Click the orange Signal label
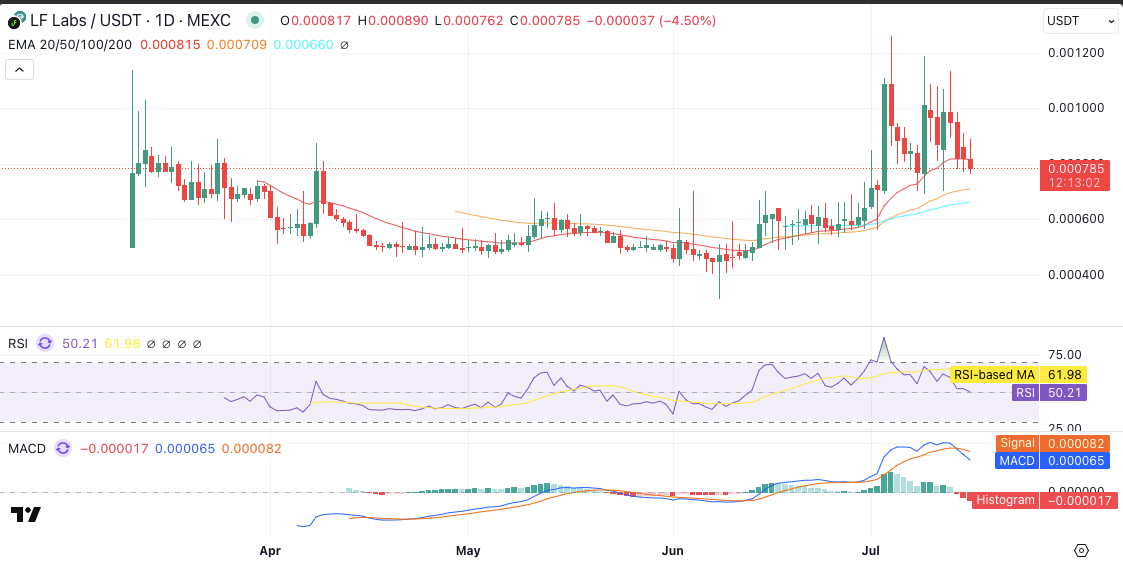 [x=1017, y=442]
